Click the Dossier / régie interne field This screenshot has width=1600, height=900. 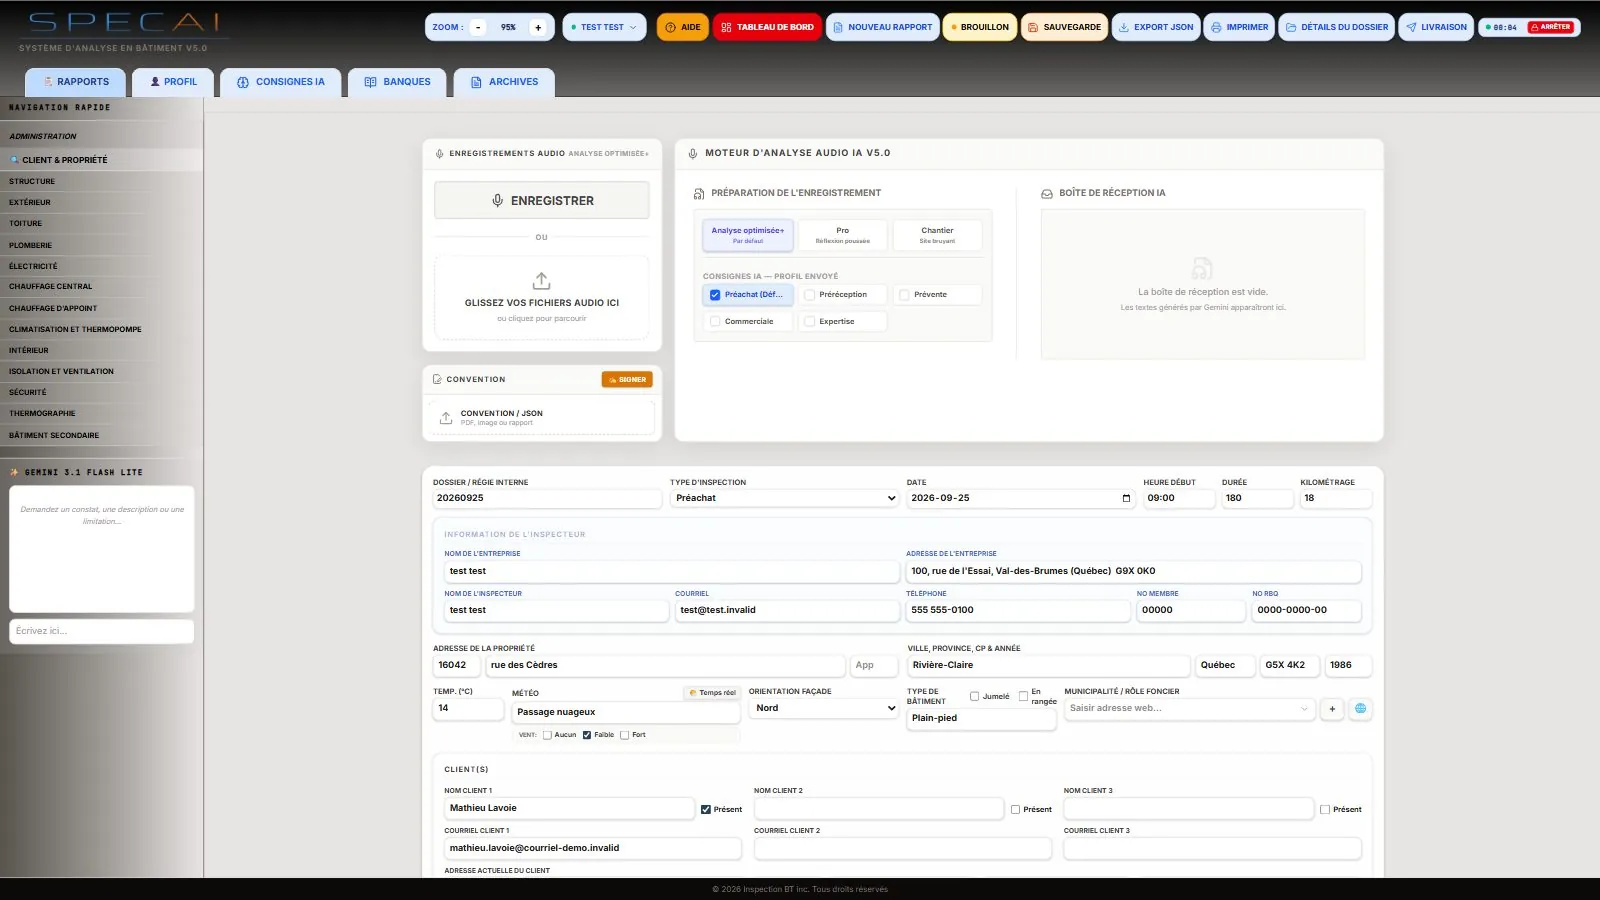(x=547, y=498)
